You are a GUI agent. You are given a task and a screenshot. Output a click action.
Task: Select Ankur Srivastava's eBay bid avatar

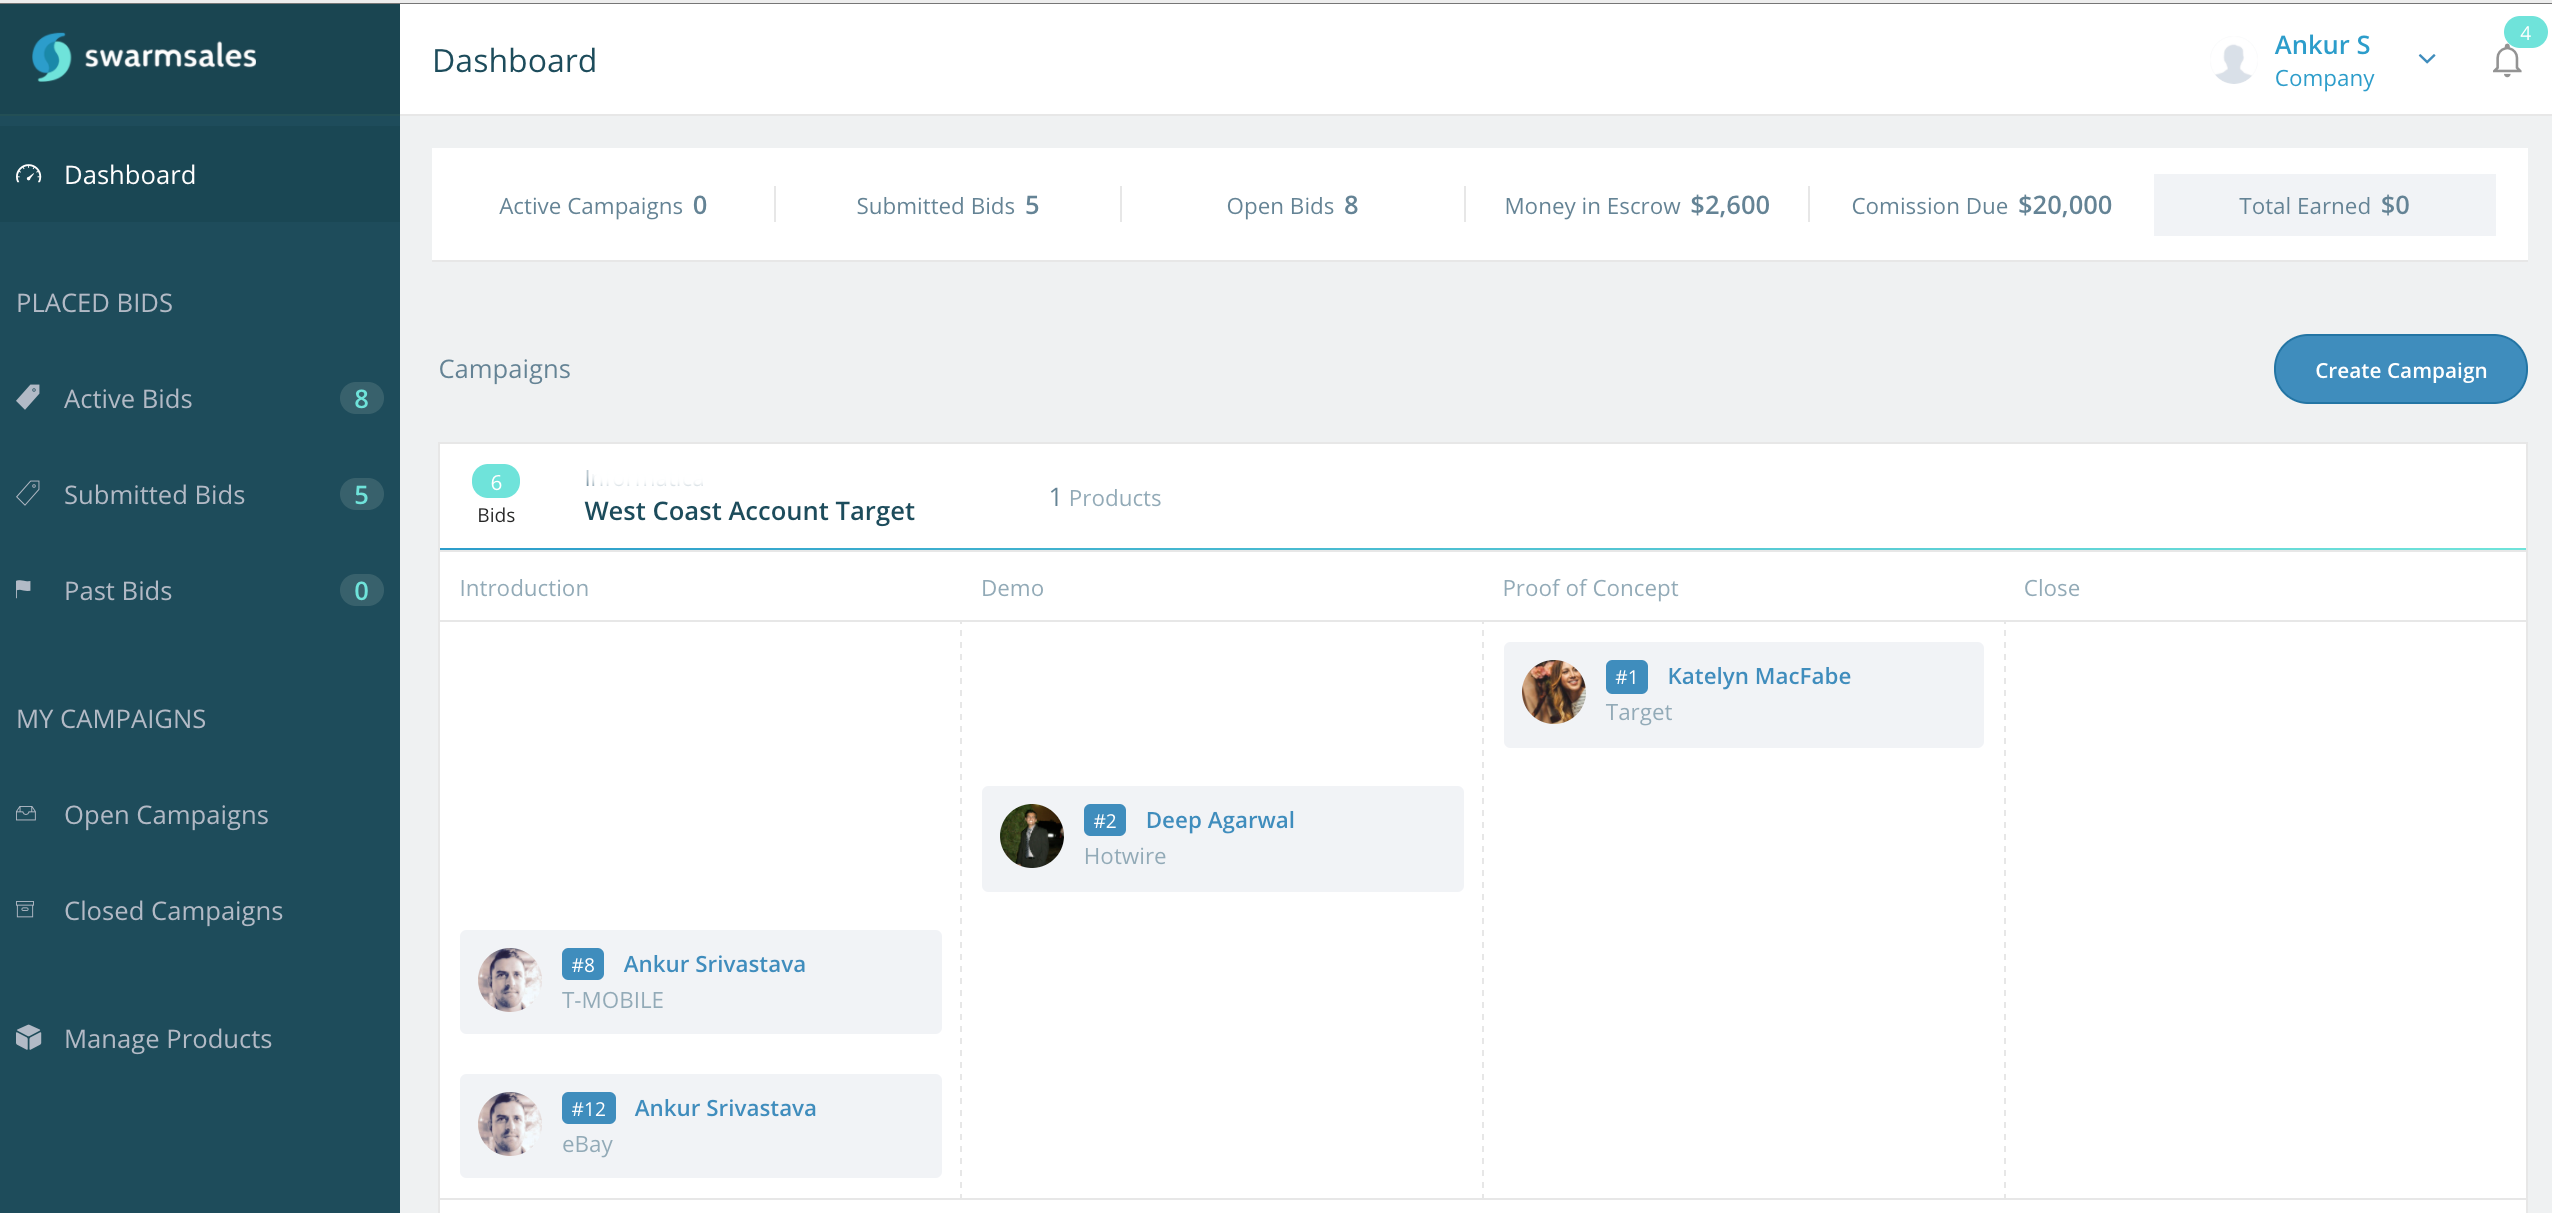tap(509, 1124)
